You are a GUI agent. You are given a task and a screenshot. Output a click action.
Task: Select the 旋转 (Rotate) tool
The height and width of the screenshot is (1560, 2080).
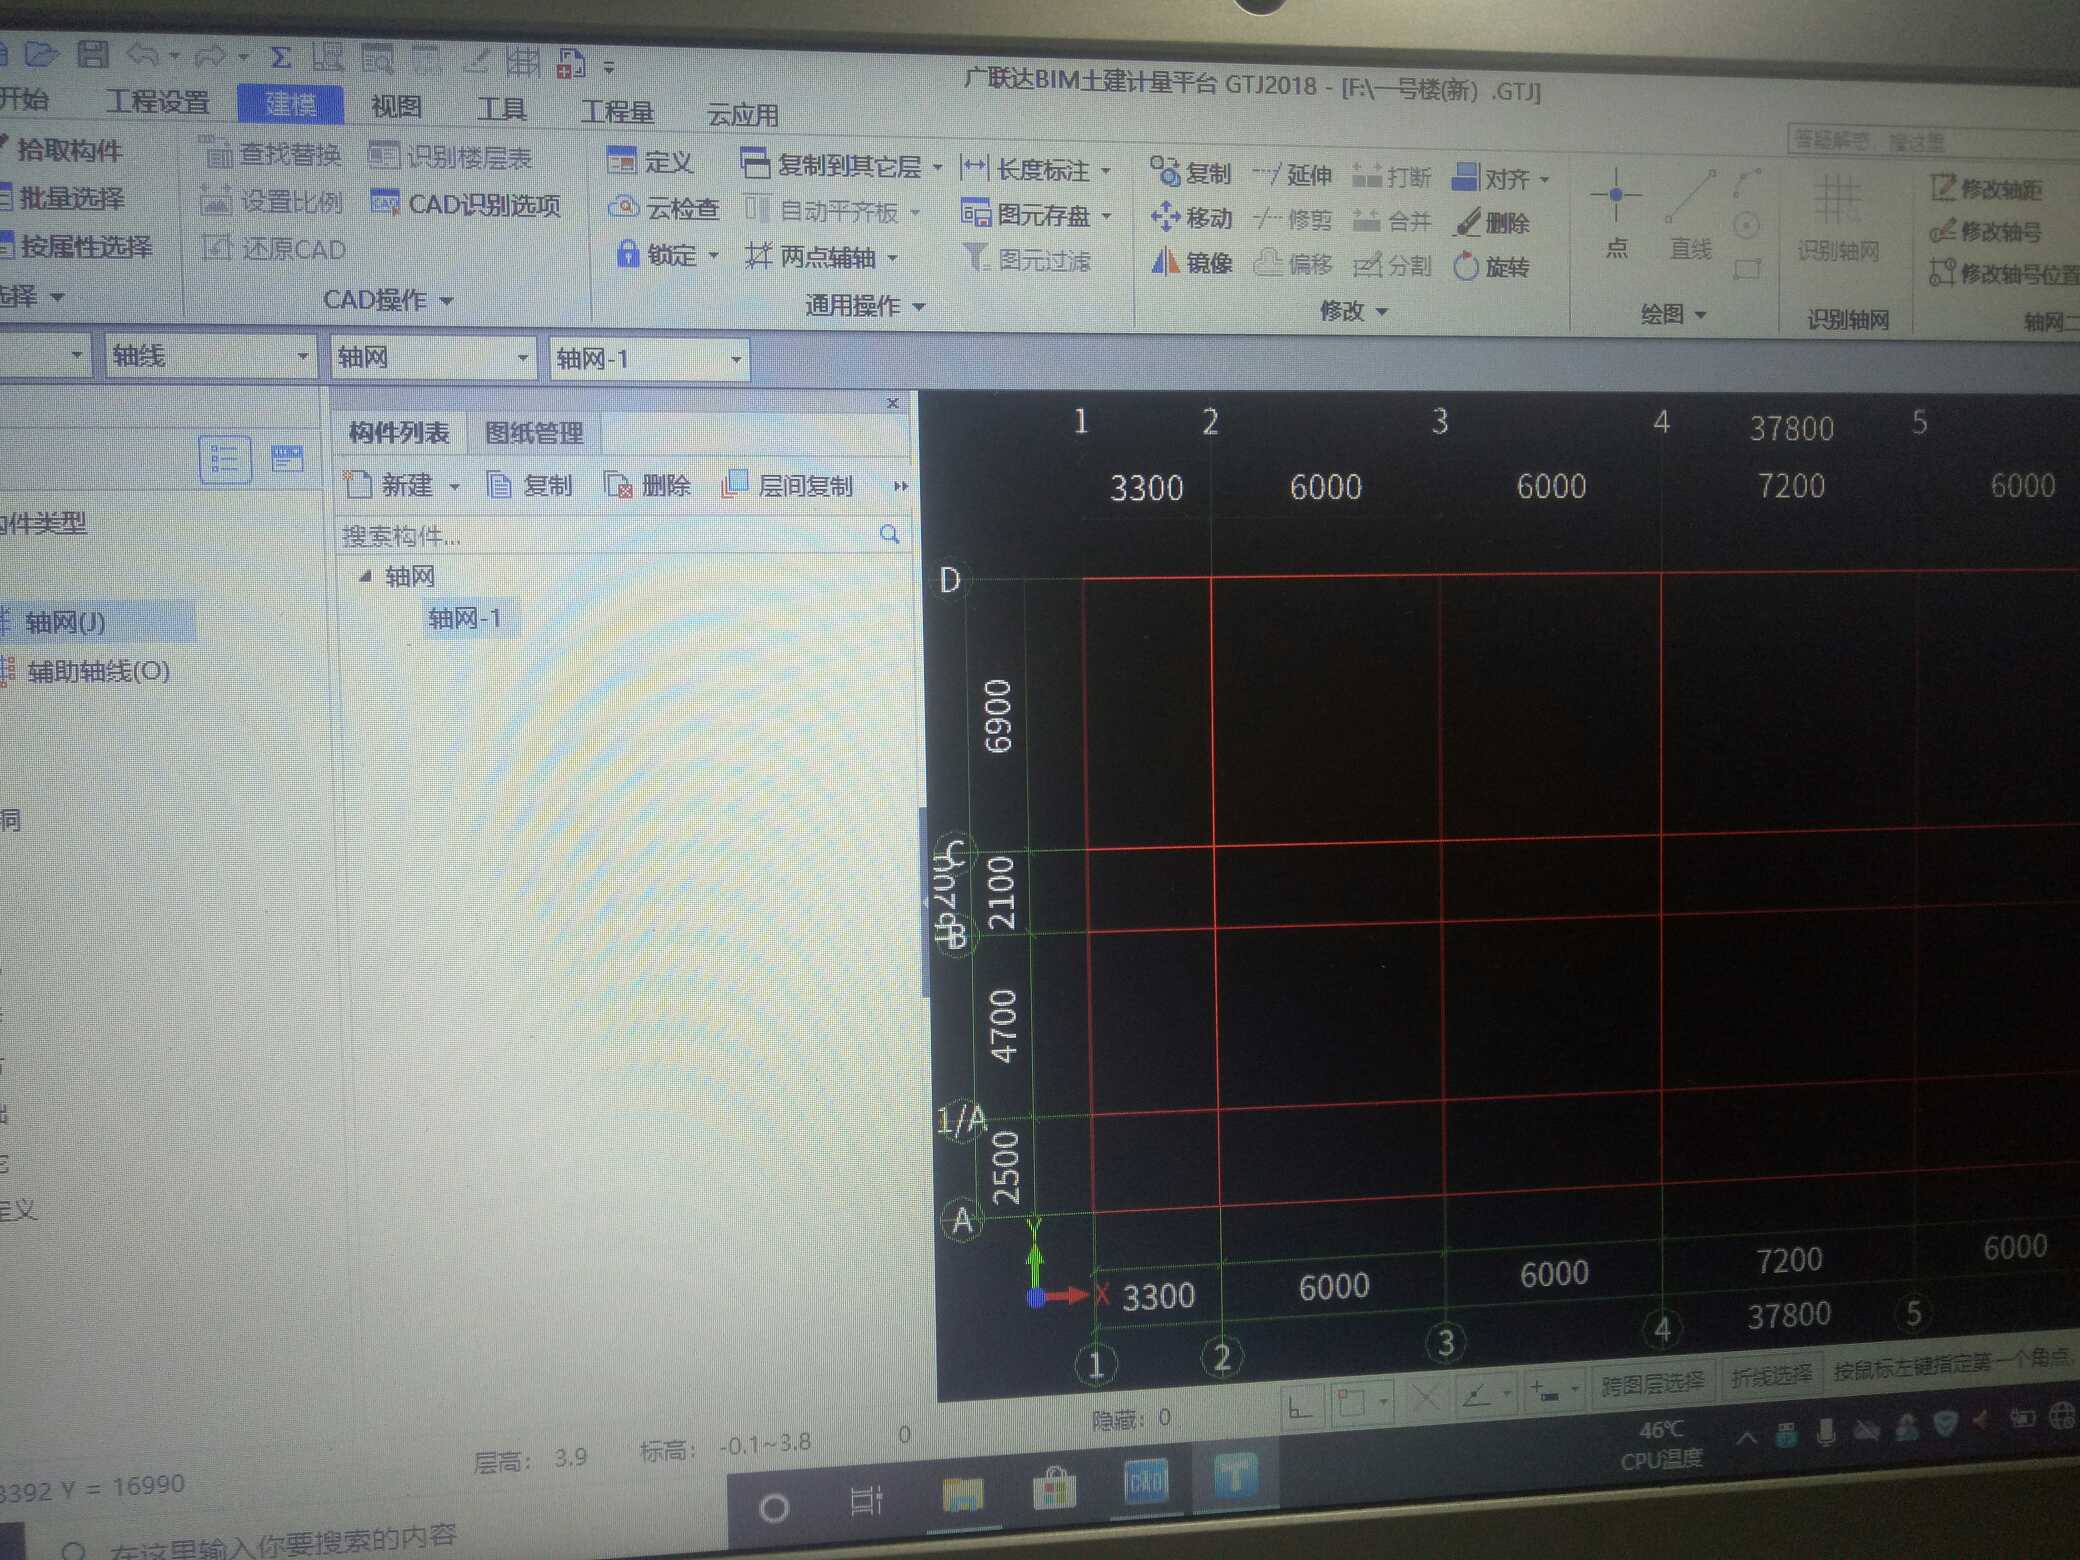(1491, 267)
